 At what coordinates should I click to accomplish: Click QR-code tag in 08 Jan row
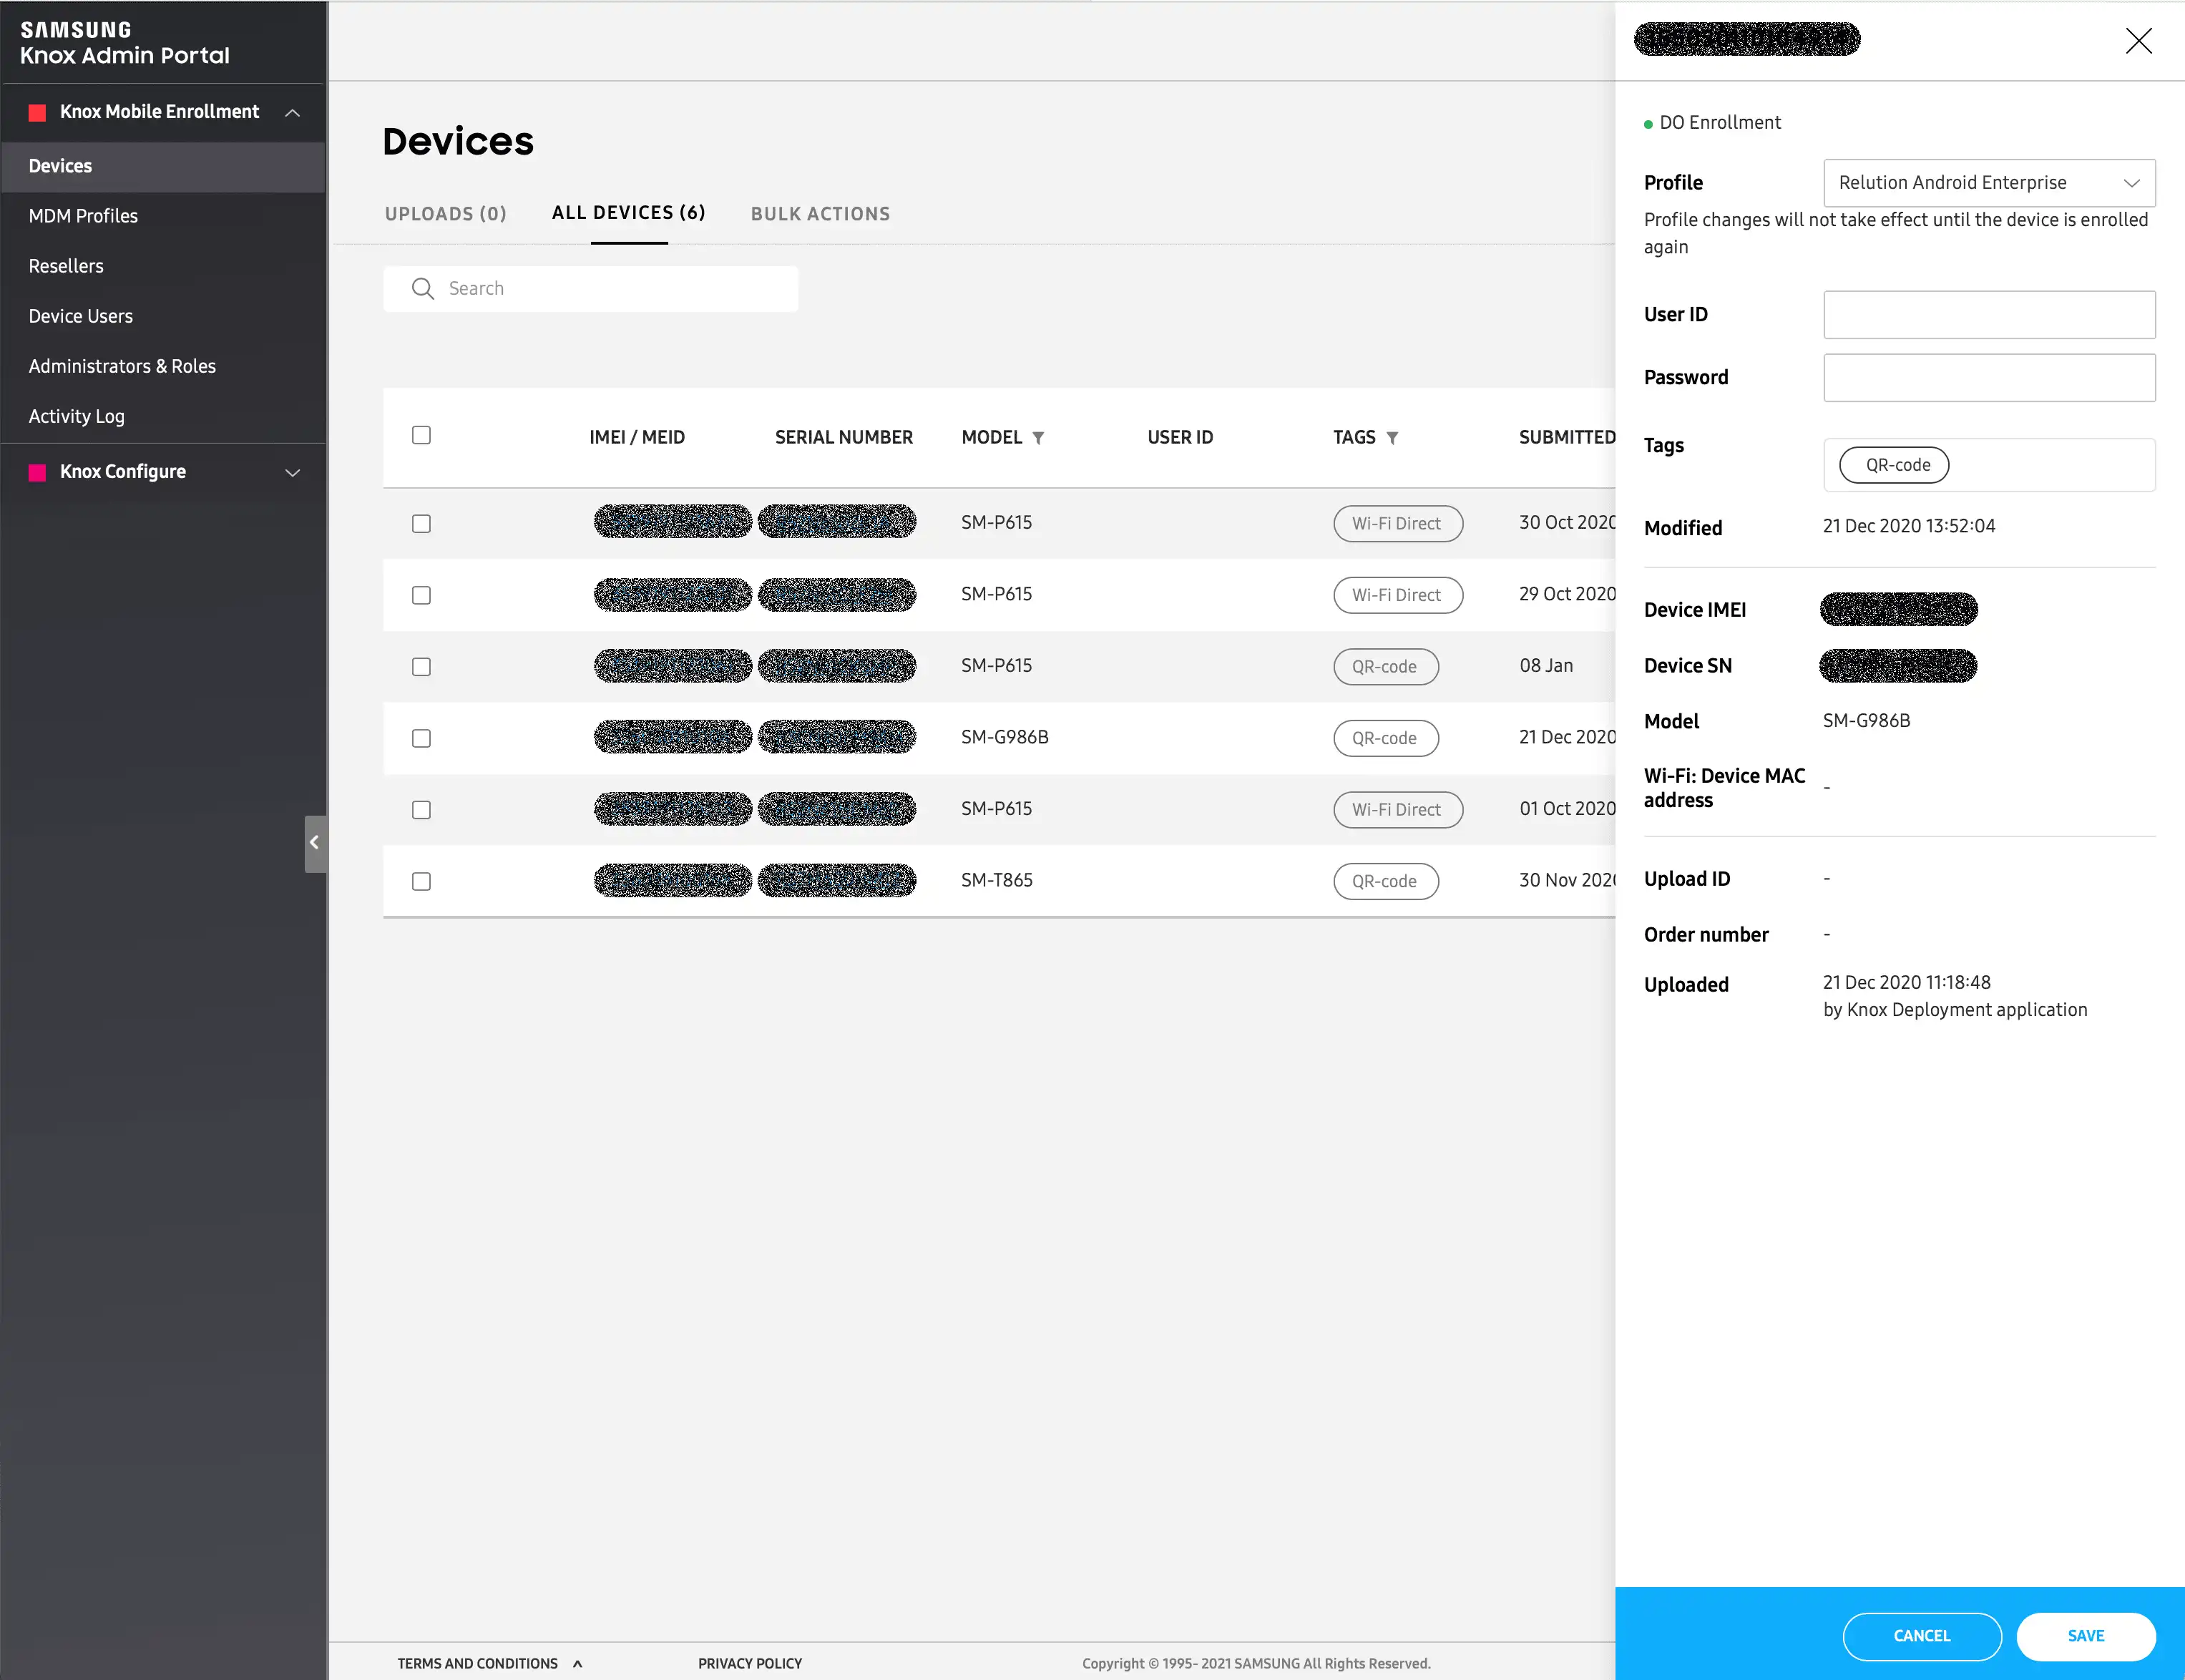point(1385,667)
